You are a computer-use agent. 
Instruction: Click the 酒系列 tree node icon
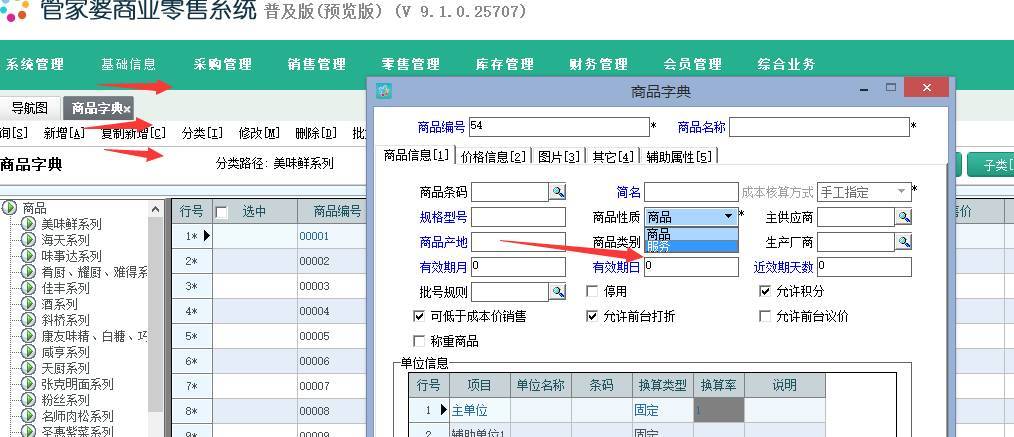coord(28,304)
